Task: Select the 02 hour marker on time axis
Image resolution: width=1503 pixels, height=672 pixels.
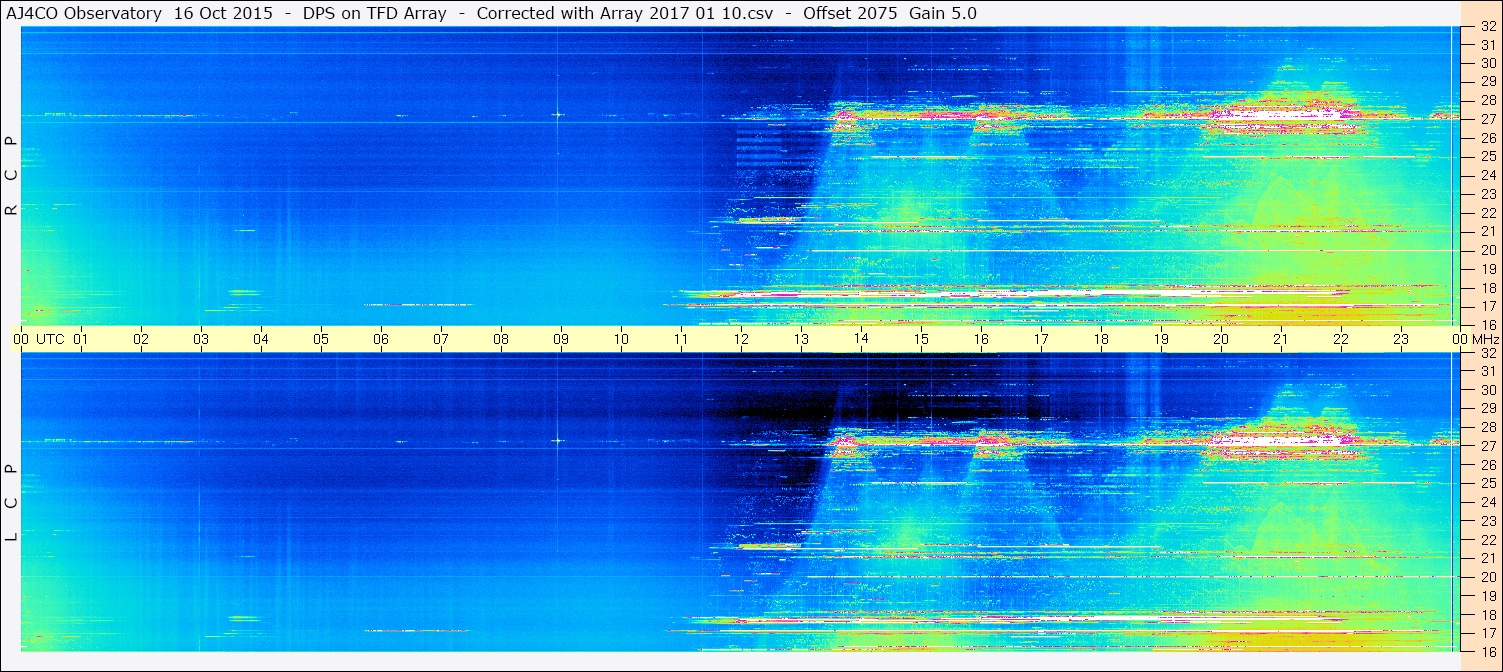Action: pyautogui.click(x=141, y=339)
